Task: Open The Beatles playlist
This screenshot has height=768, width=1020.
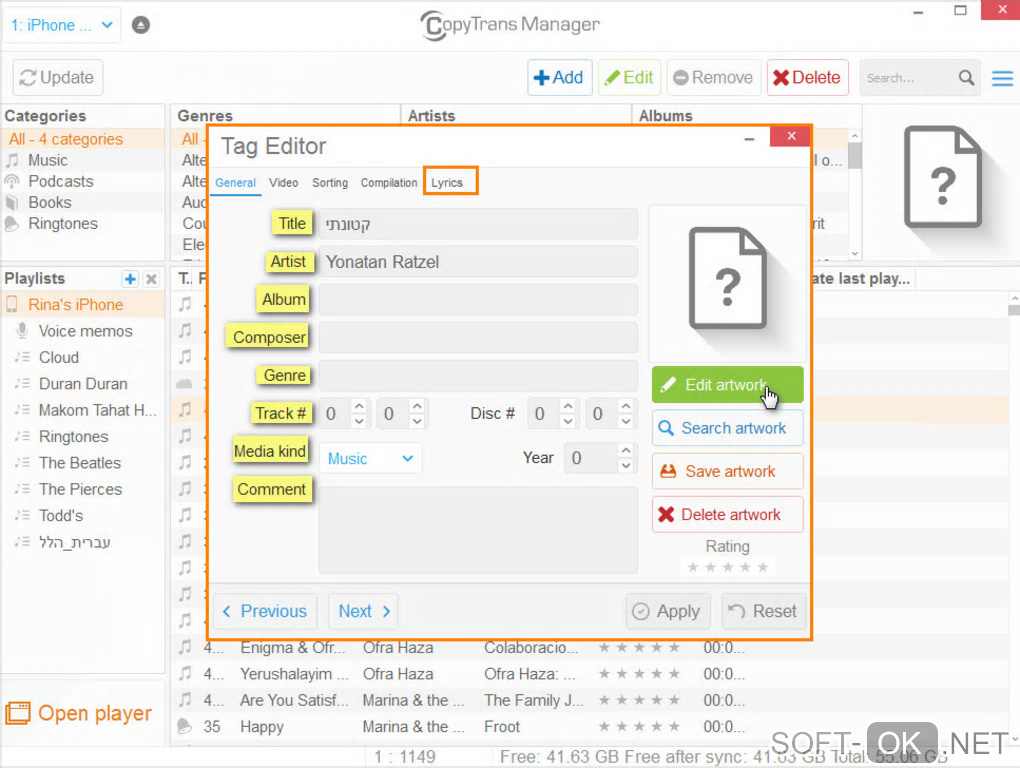Action: coord(83,463)
